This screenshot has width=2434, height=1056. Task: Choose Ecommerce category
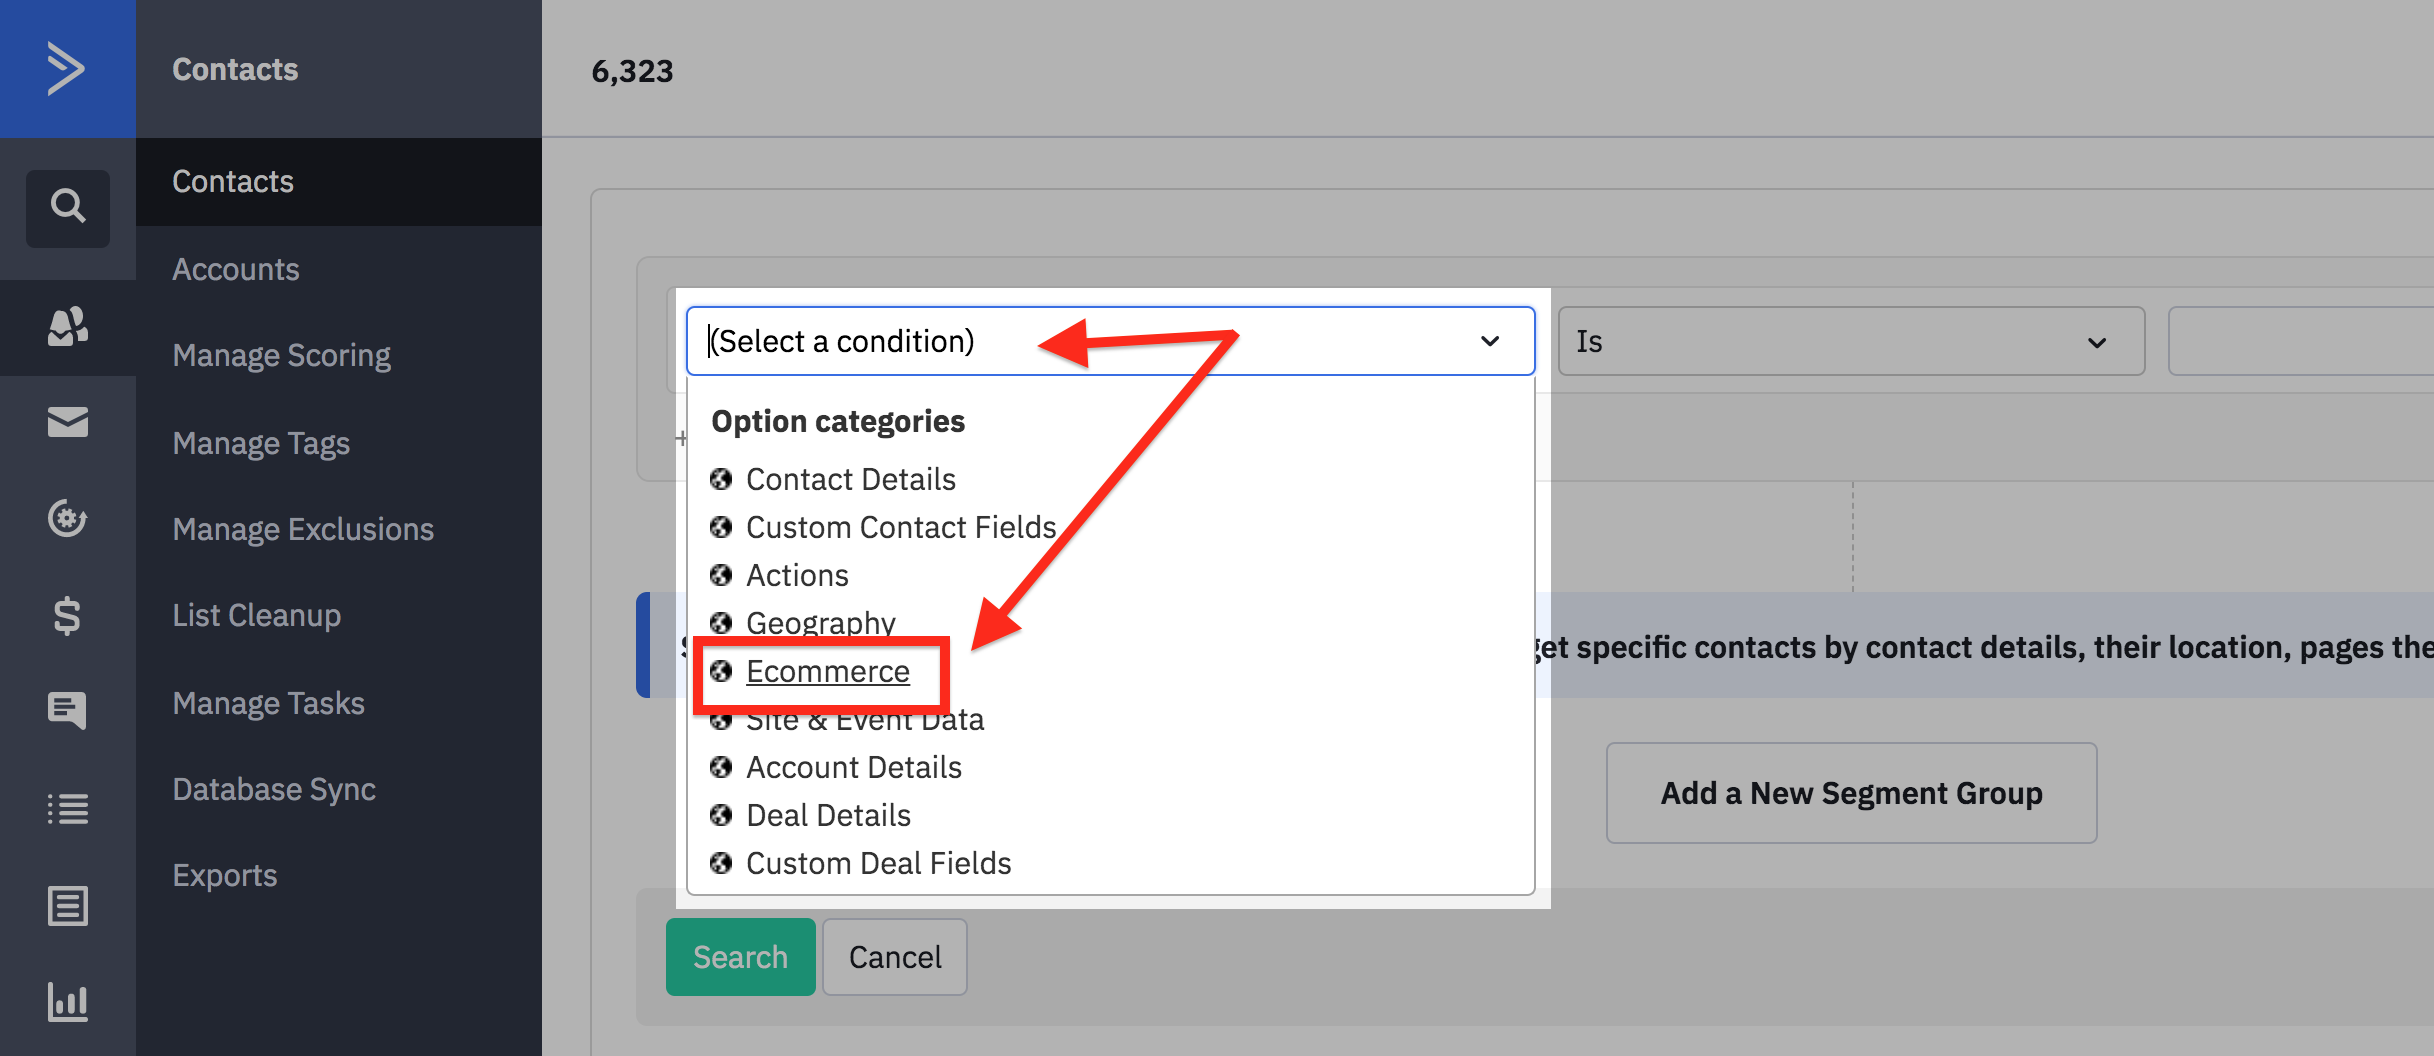[828, 671]
